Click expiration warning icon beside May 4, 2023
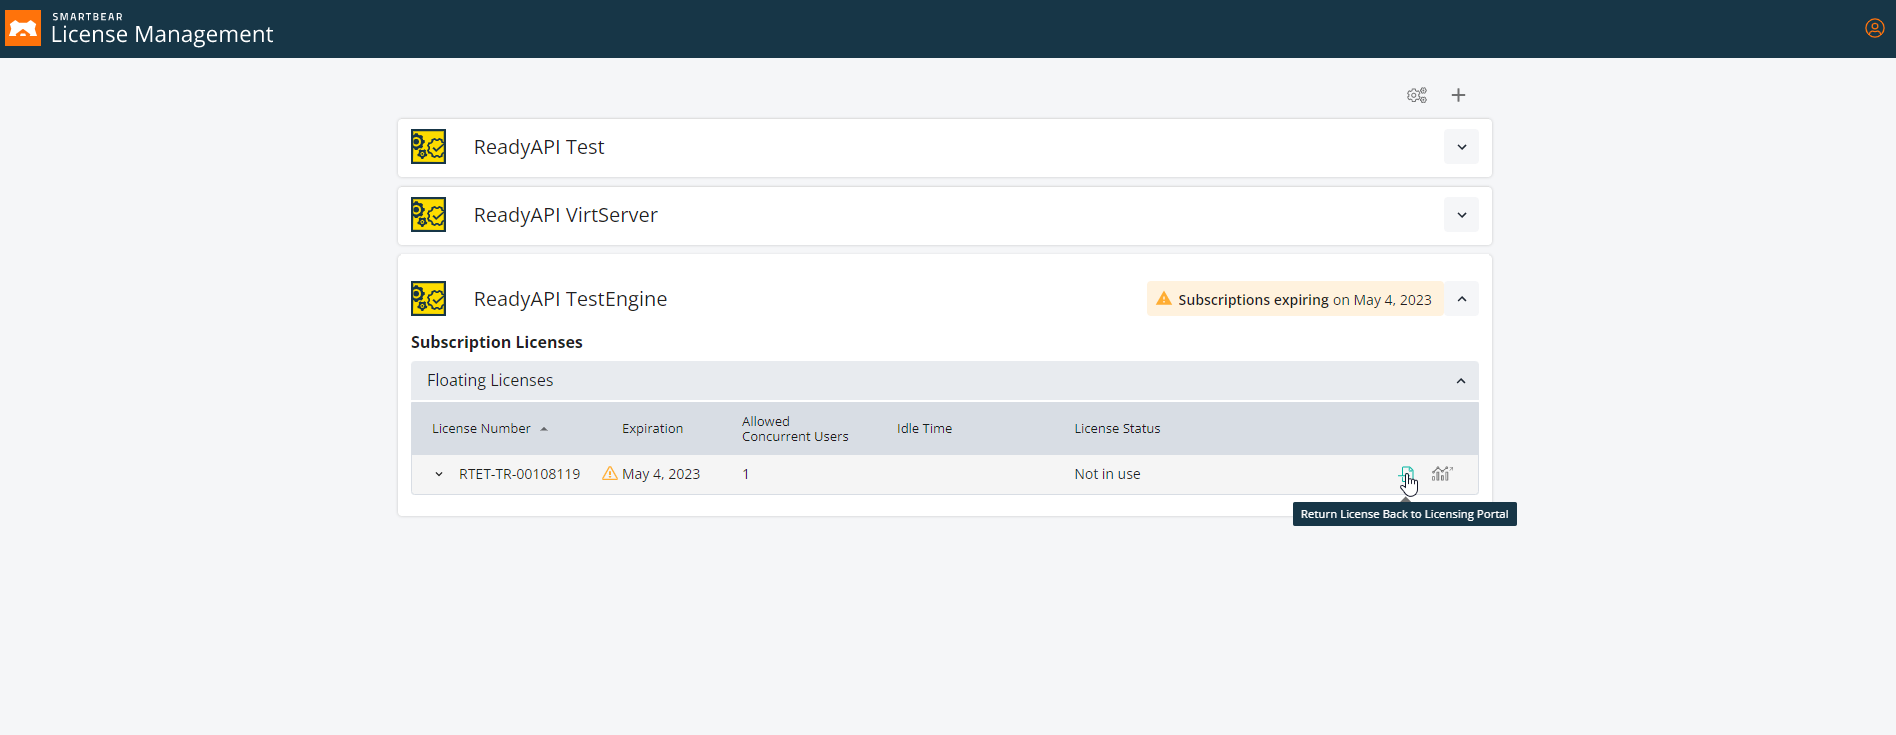 [x=610, y=473]
